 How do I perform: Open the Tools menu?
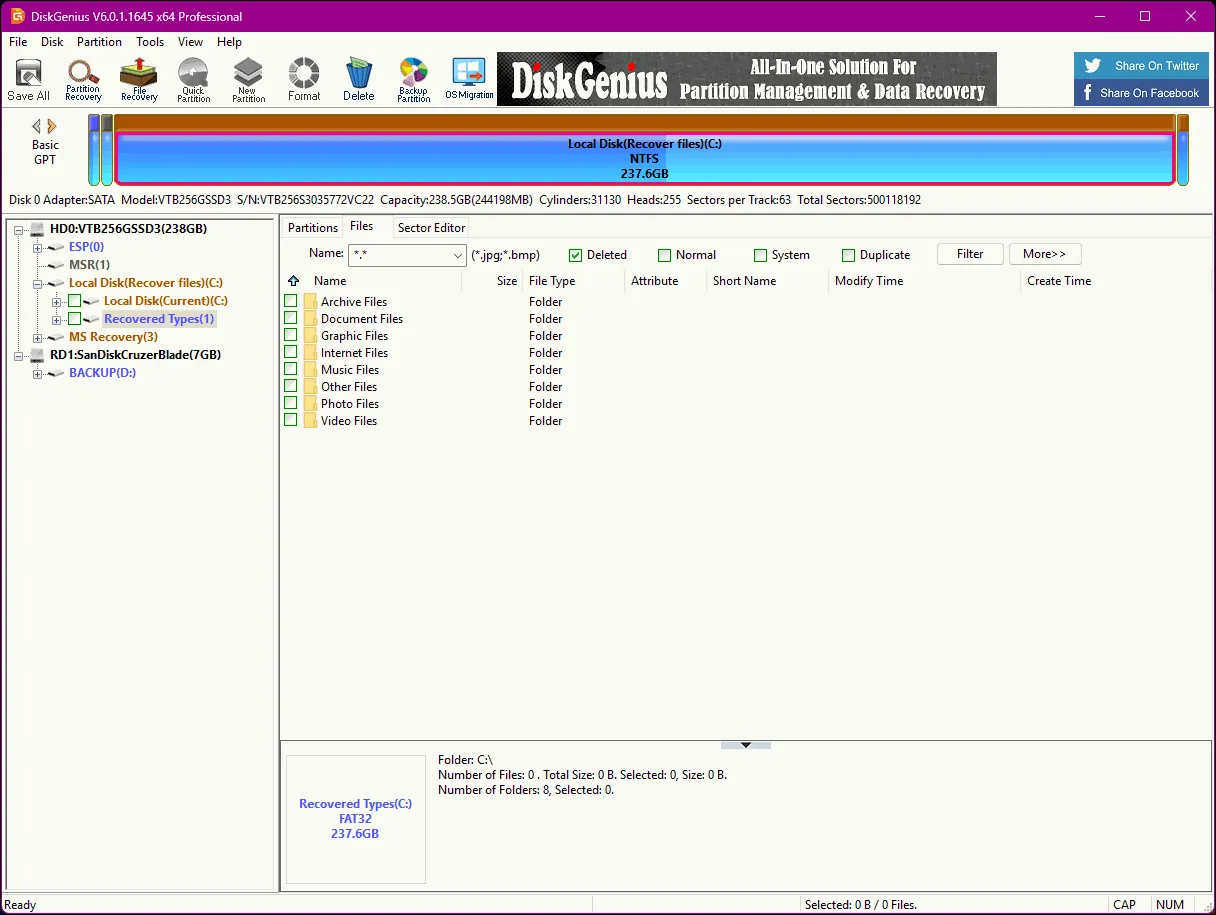click(150, 42)
